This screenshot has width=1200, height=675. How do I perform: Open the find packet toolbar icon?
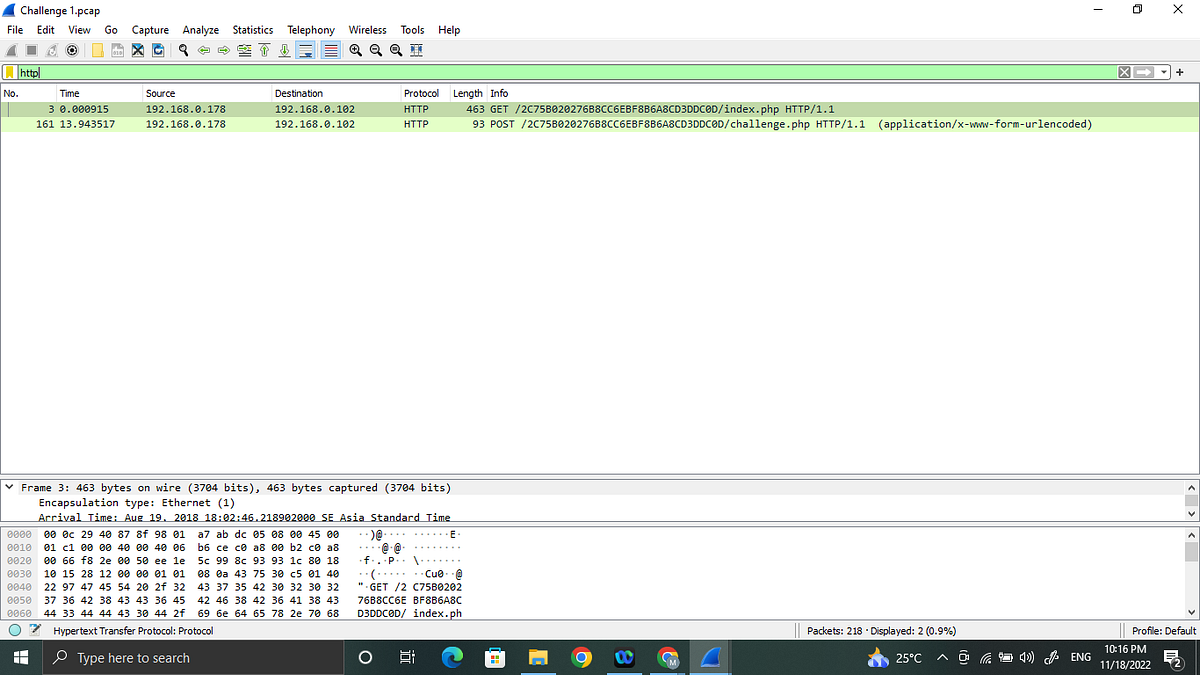click(184, 50)
